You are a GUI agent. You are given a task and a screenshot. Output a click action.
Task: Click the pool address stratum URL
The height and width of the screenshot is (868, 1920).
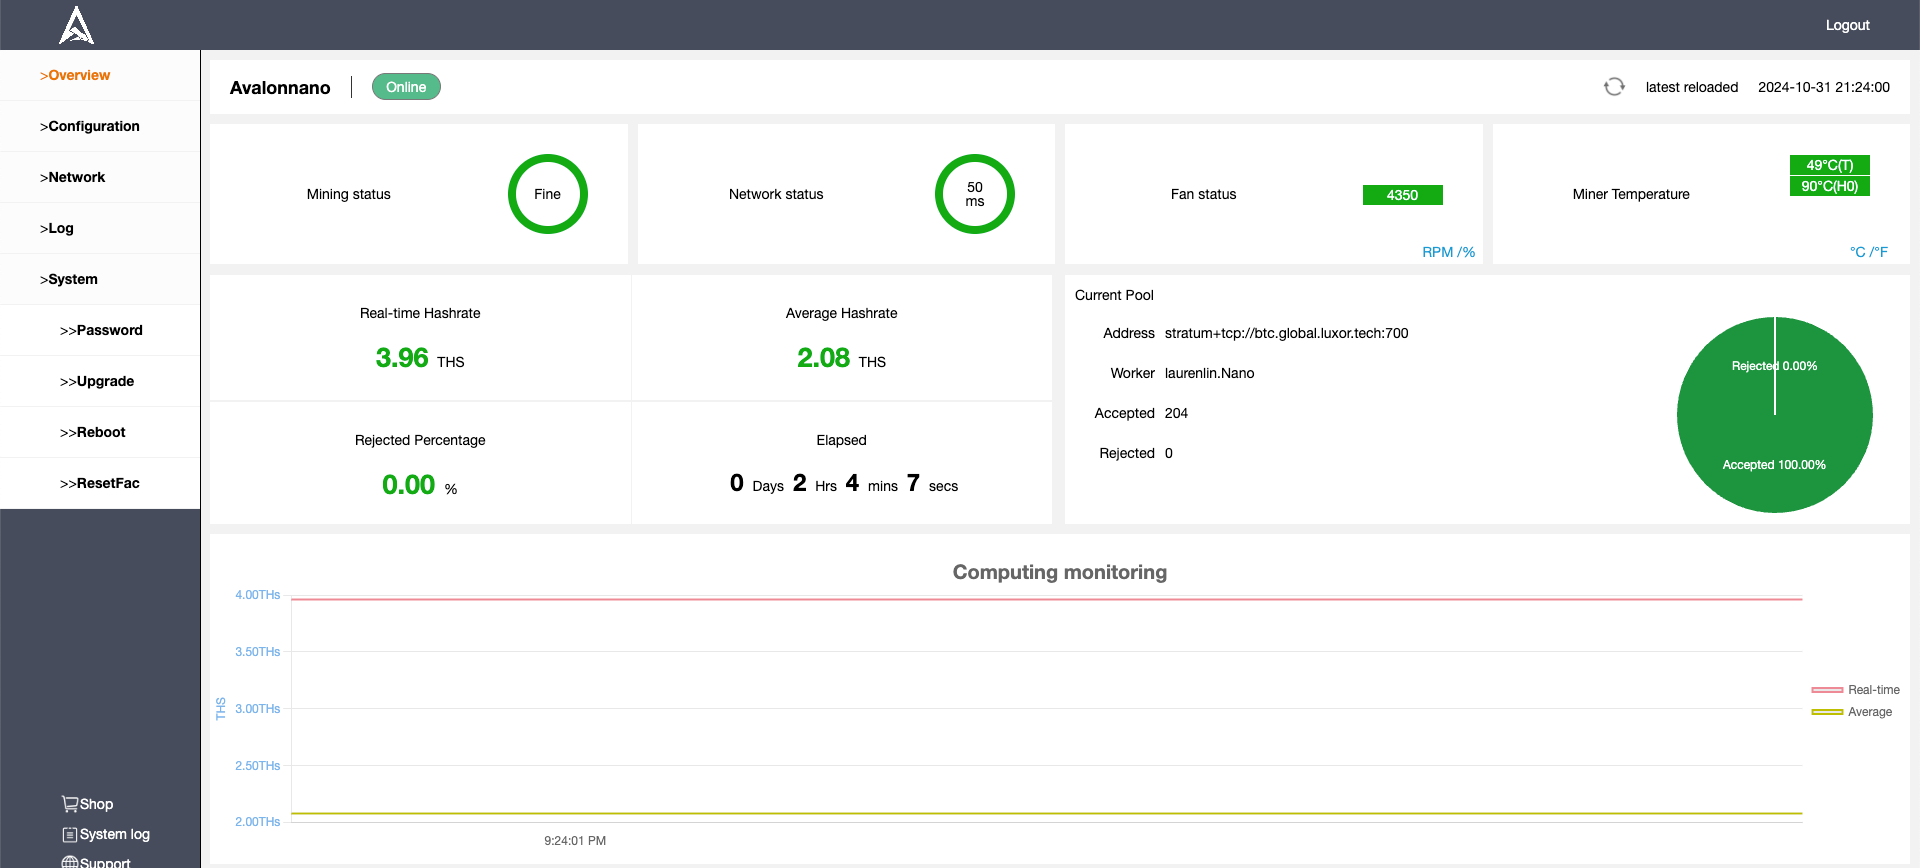[1286, 333]
